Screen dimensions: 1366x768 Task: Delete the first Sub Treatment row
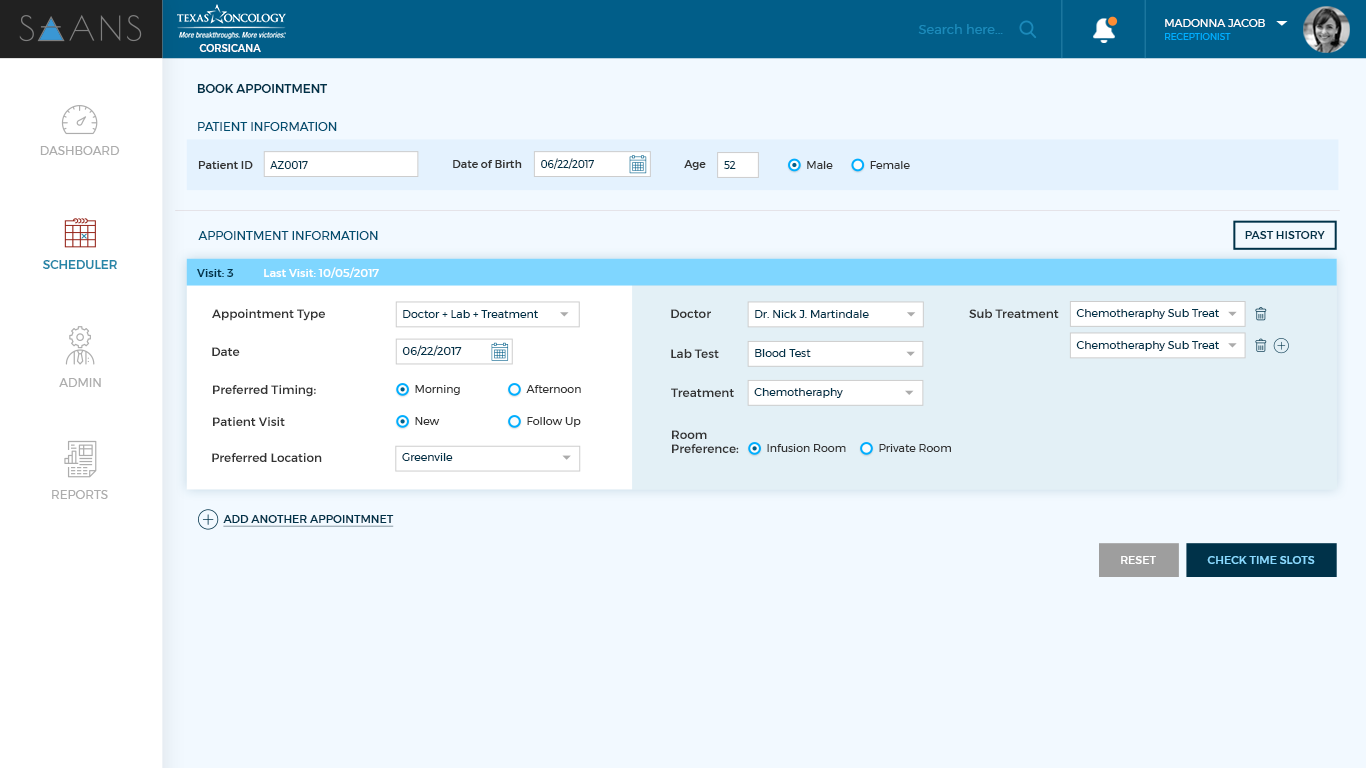[x=1261, y=314]
